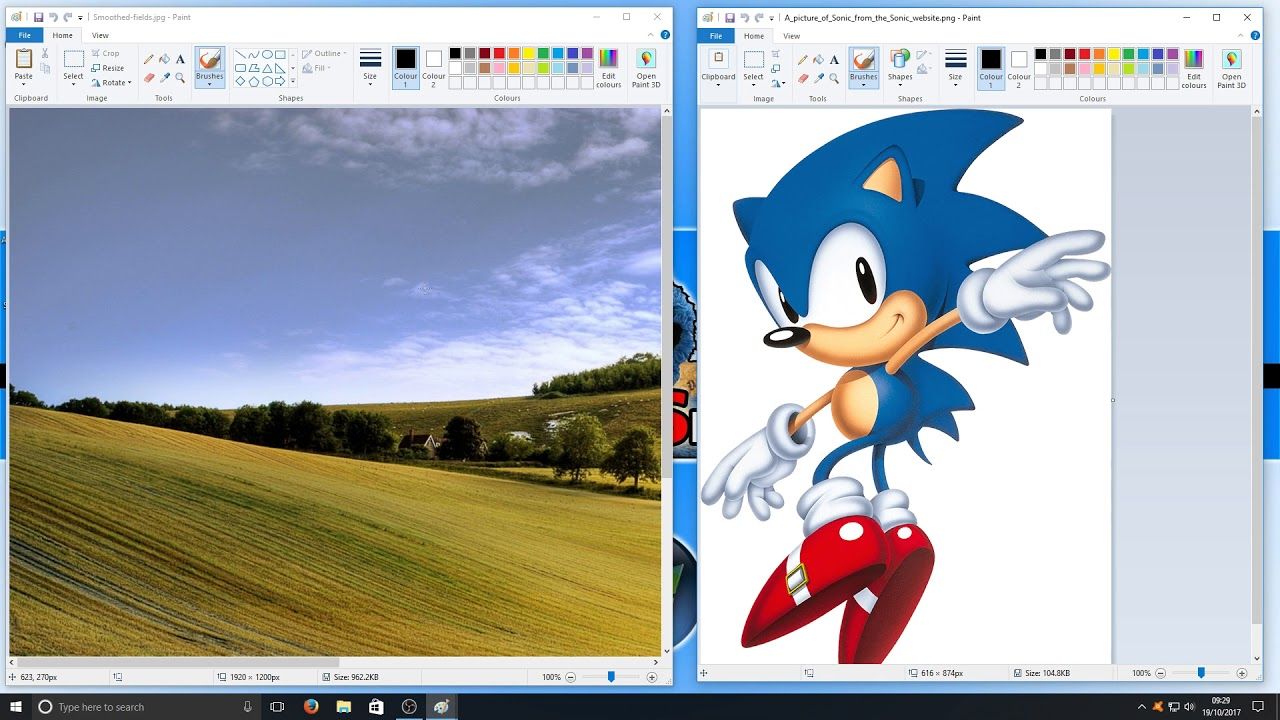The height and width of the screenshot is (720, 1280).
Task: Save Smoothed-fields.jpg using the quick access icon
Action: [x=38, y=17]
